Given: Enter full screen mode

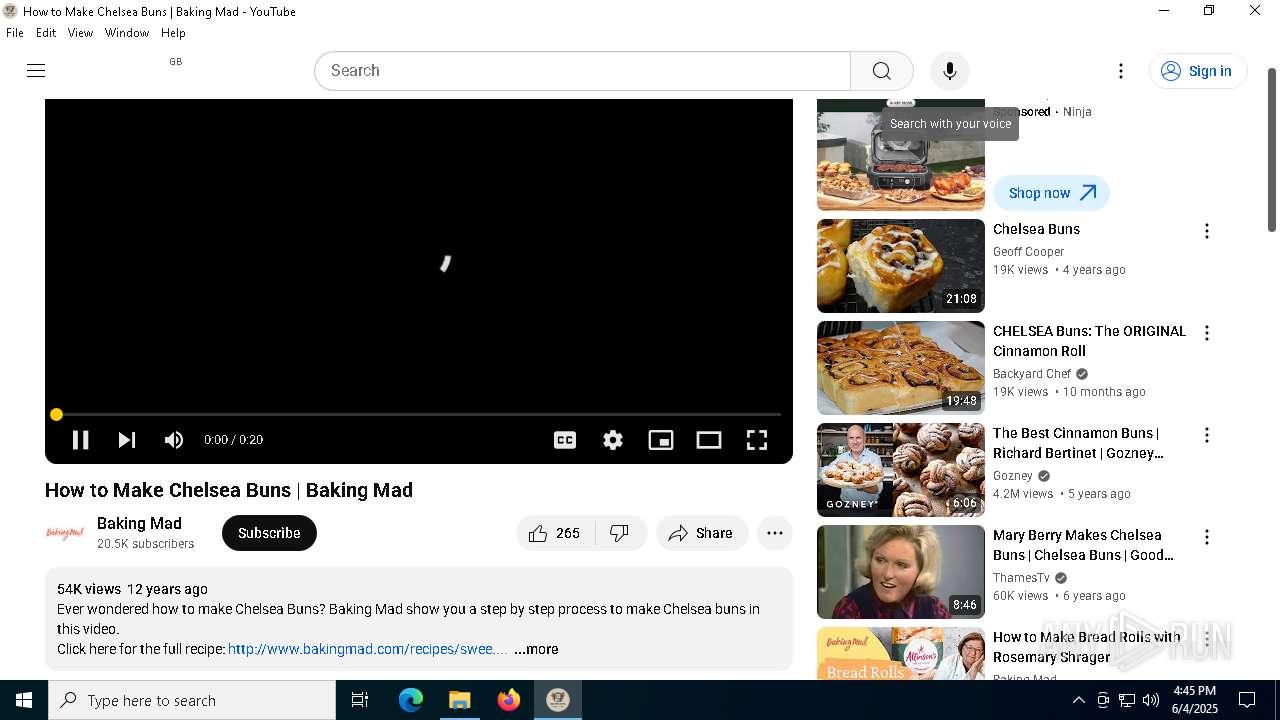Looking at the screenshot, I should click(757, 440).
